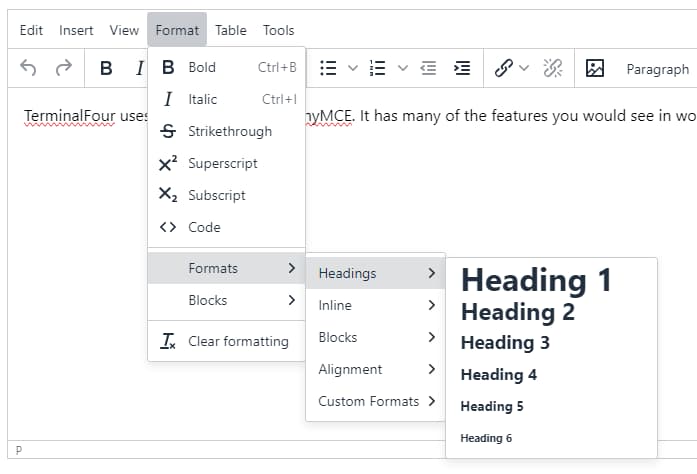Open the Insert menu
This screenshot has height=474, width=697.
(76, 30)
